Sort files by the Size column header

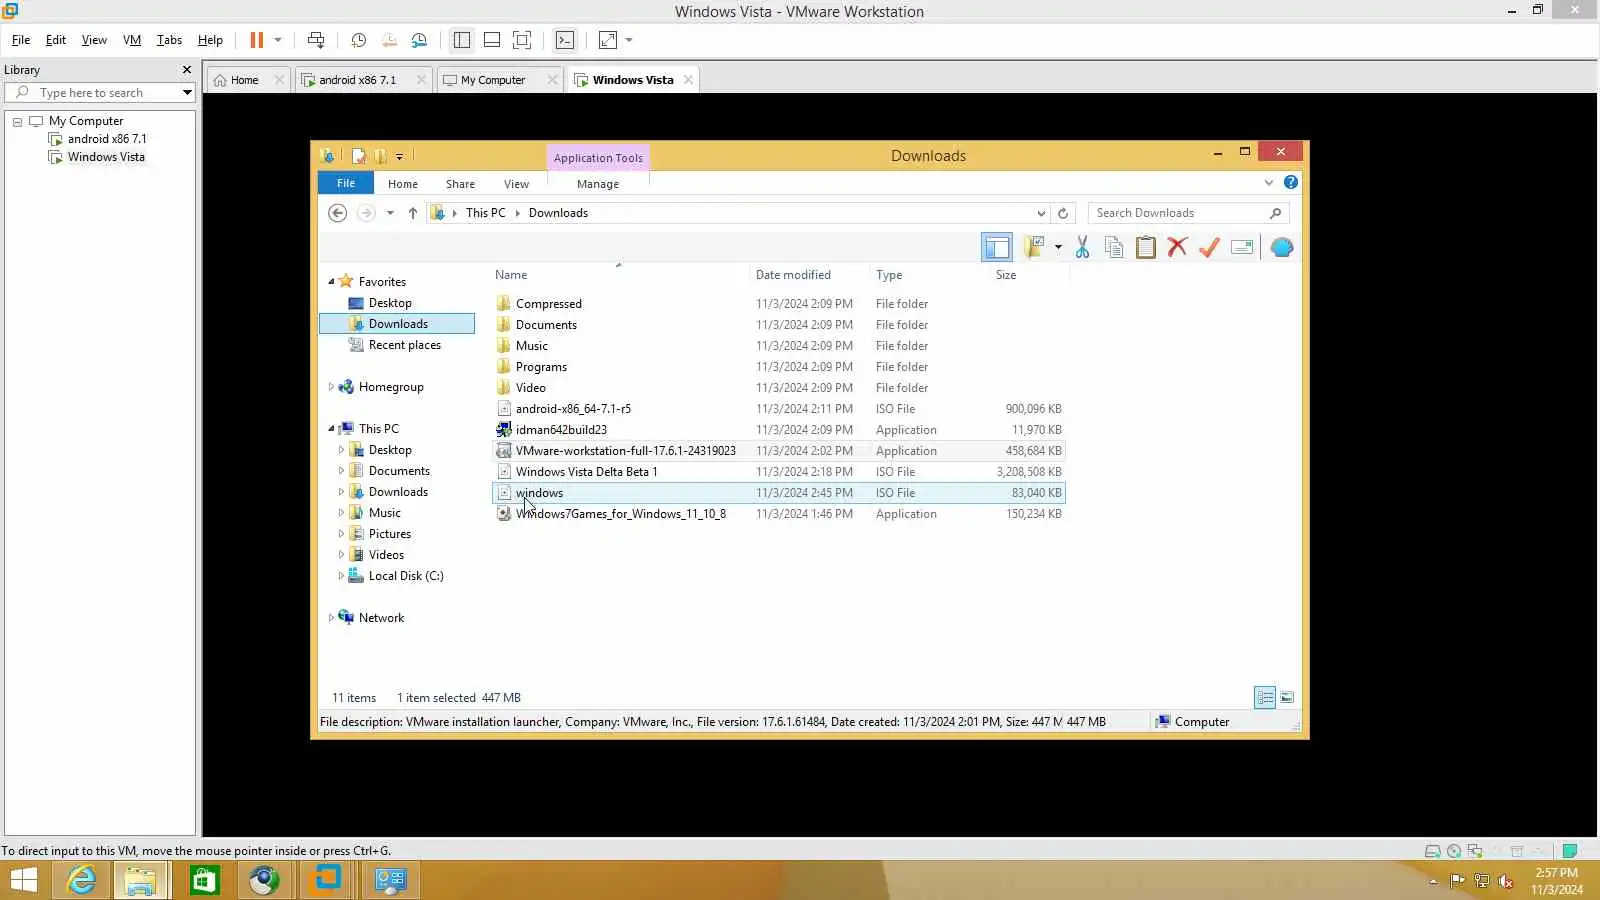(1006, 275)
